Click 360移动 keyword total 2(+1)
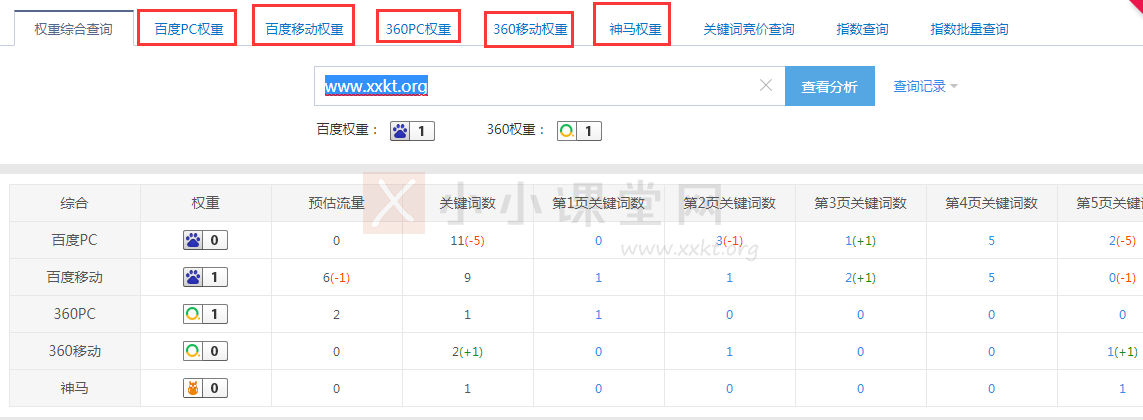Image resolution: width=1143 pixels, height=420 pixels. [467, 351]
